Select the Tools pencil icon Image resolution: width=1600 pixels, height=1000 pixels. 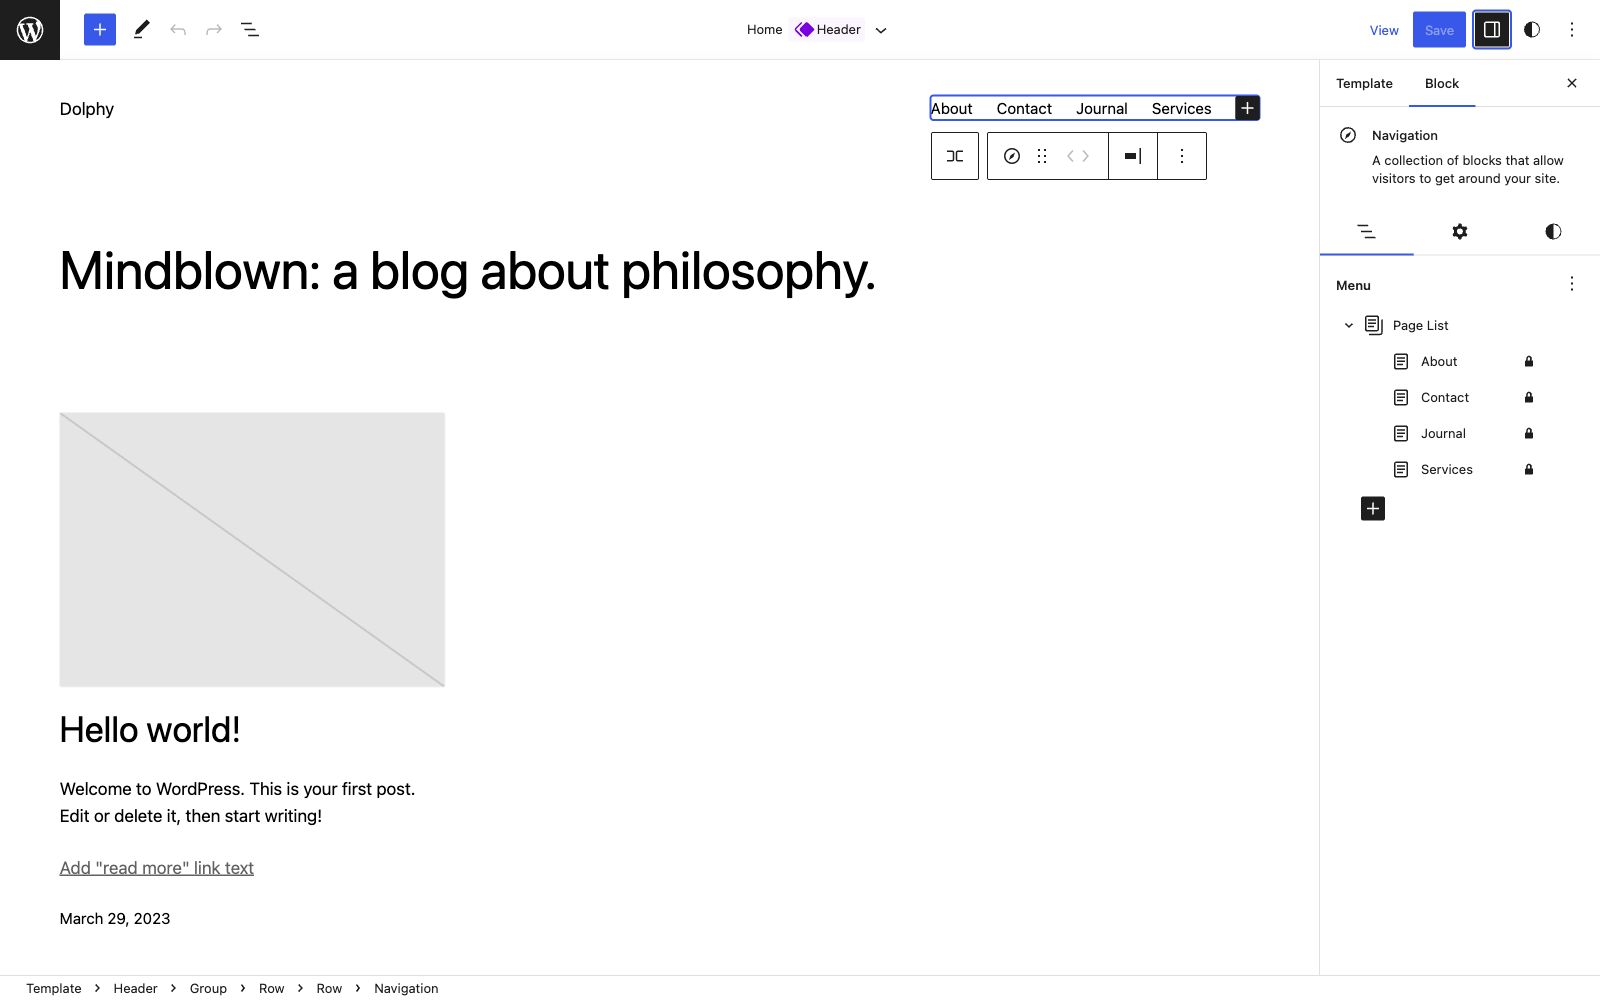point(142,30)
